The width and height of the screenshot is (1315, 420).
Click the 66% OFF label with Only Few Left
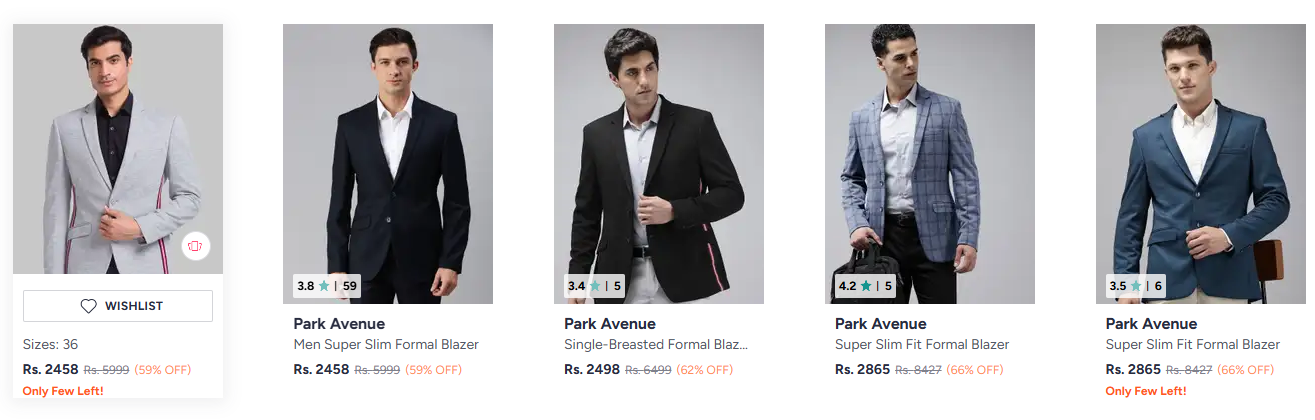click(x=1244, y=370)
